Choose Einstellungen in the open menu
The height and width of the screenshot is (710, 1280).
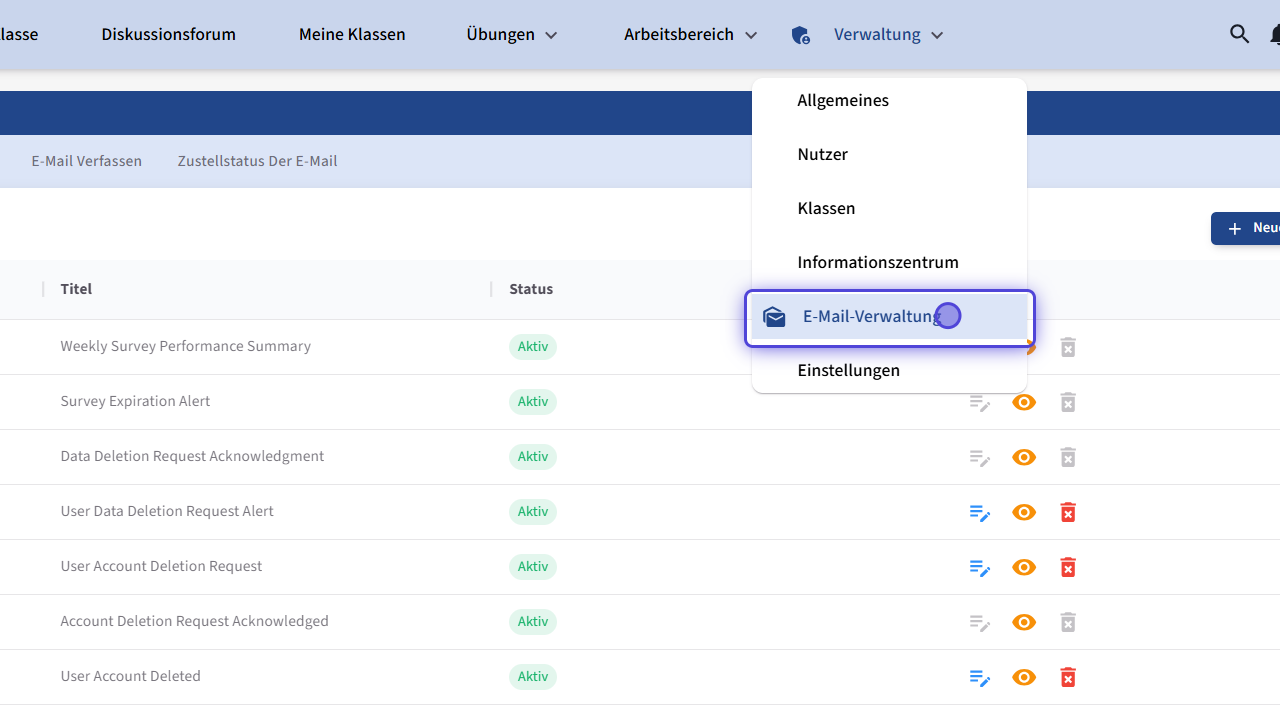pyautogui.click(x=848, y=370)
